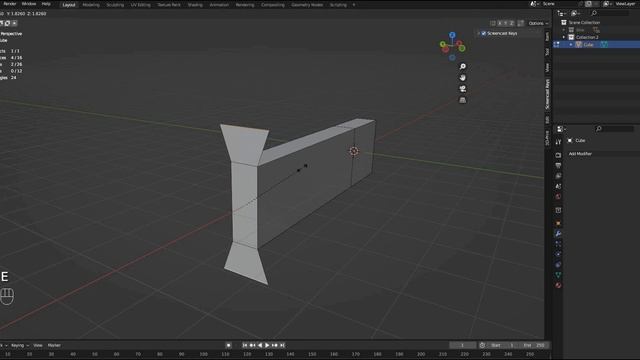This screenshot has height=360, width=640.
Task: Switch to the Sculpting workspace tab
Action: tap(115, 5)
